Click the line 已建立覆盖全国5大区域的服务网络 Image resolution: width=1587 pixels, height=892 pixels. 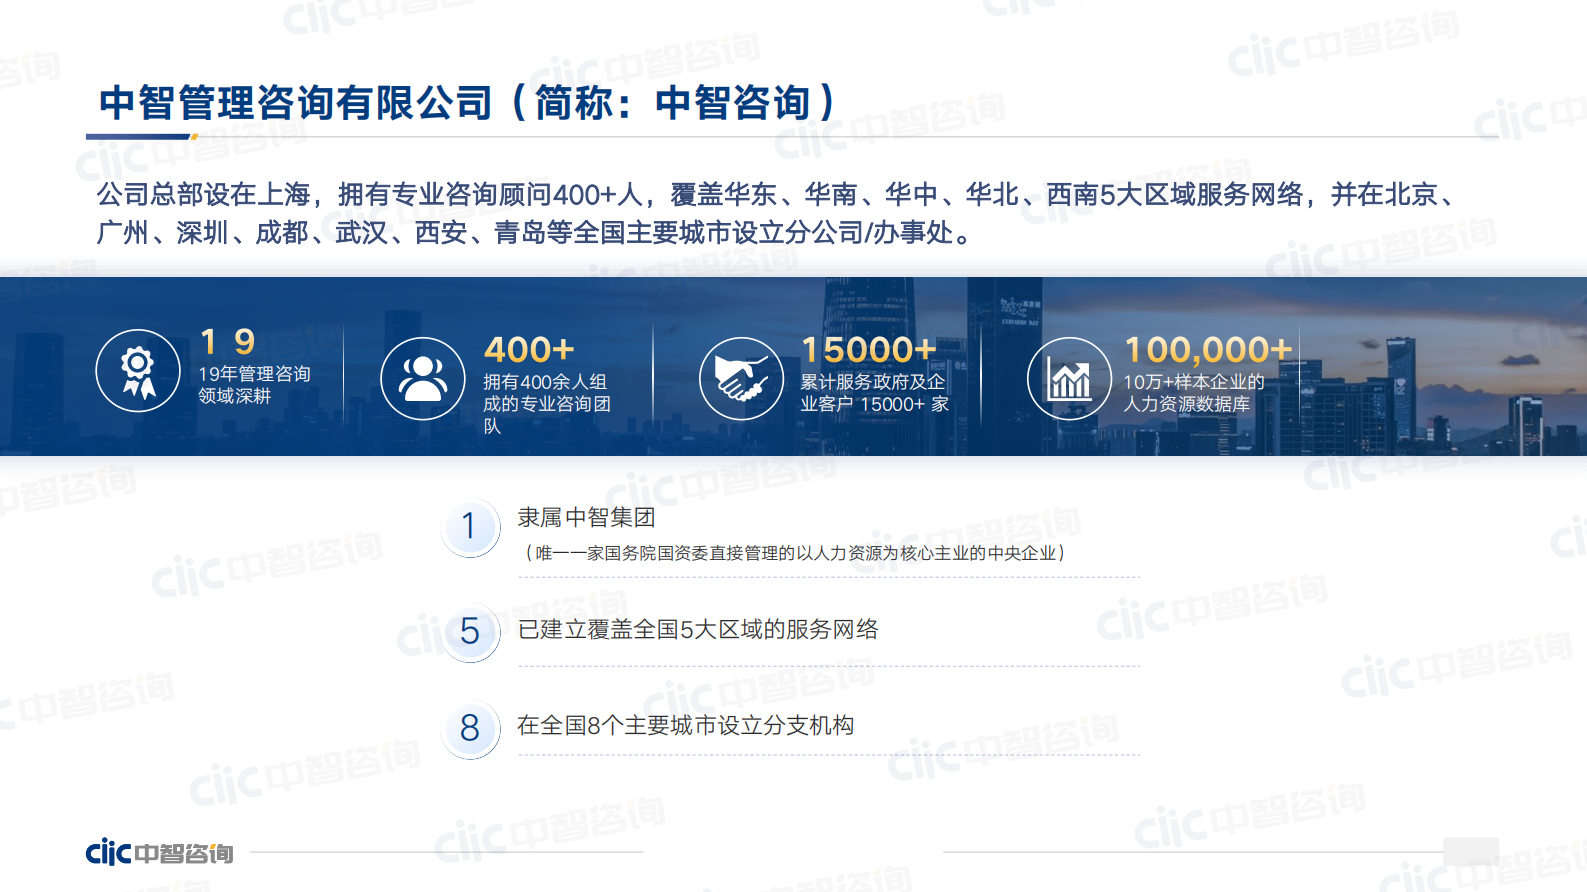tap(698, 629)
